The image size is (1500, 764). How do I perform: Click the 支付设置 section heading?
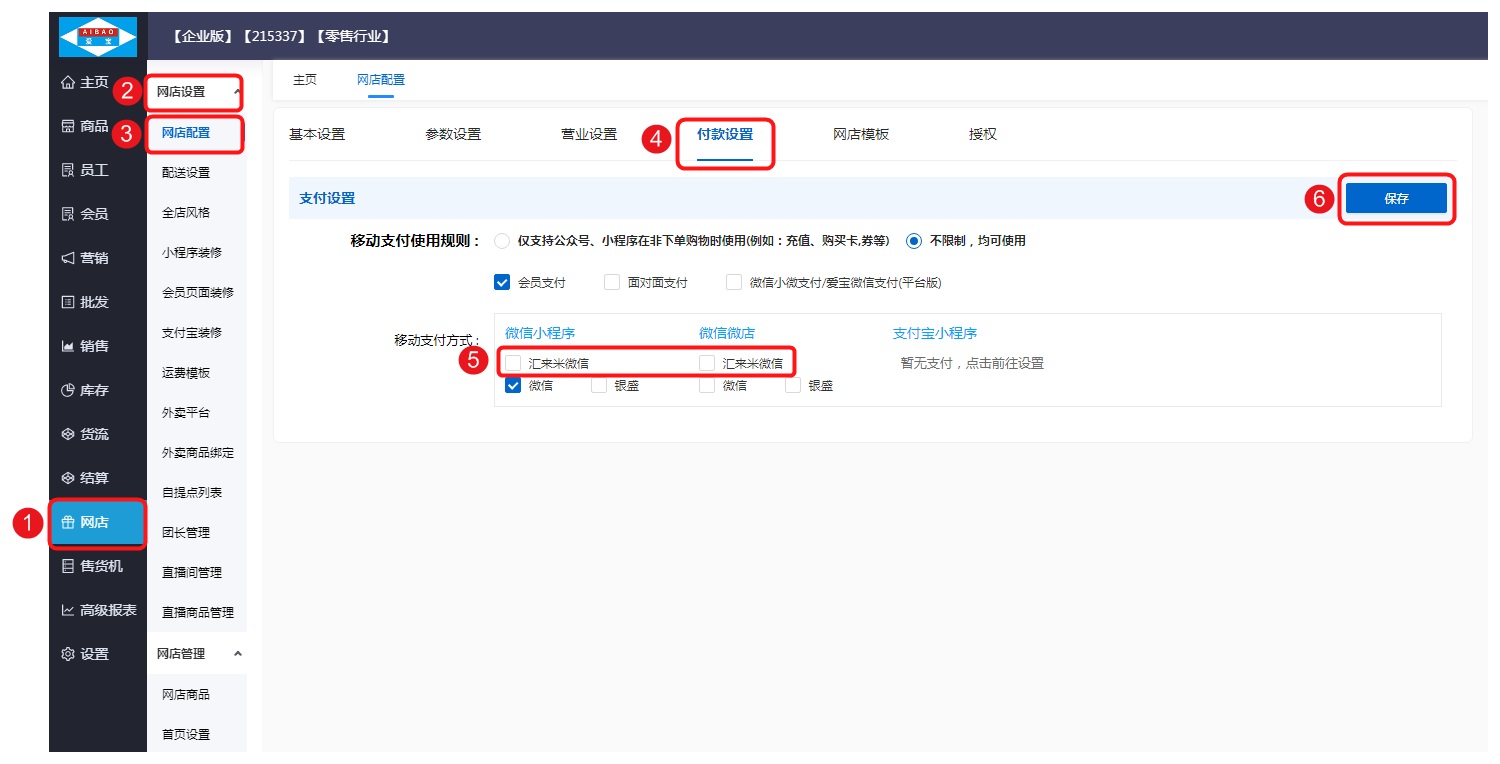(327, 198)
